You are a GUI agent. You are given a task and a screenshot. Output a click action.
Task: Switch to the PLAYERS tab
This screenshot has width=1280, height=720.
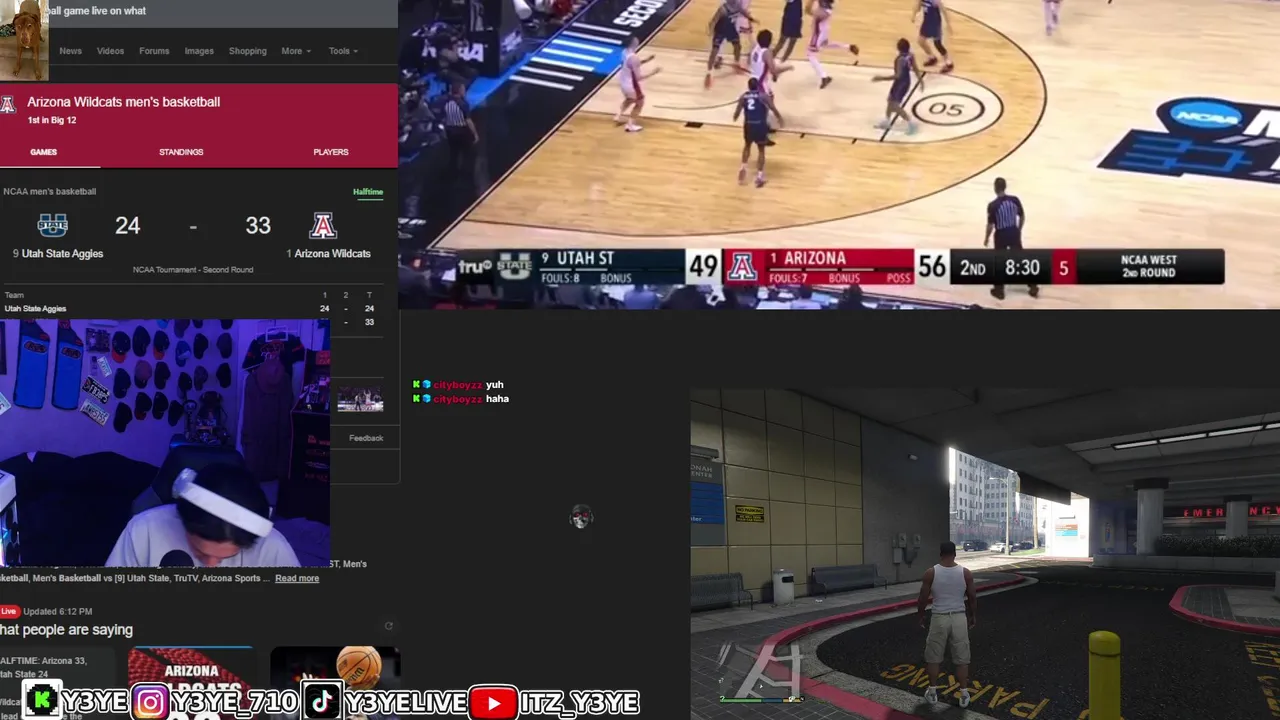(331, 152)
